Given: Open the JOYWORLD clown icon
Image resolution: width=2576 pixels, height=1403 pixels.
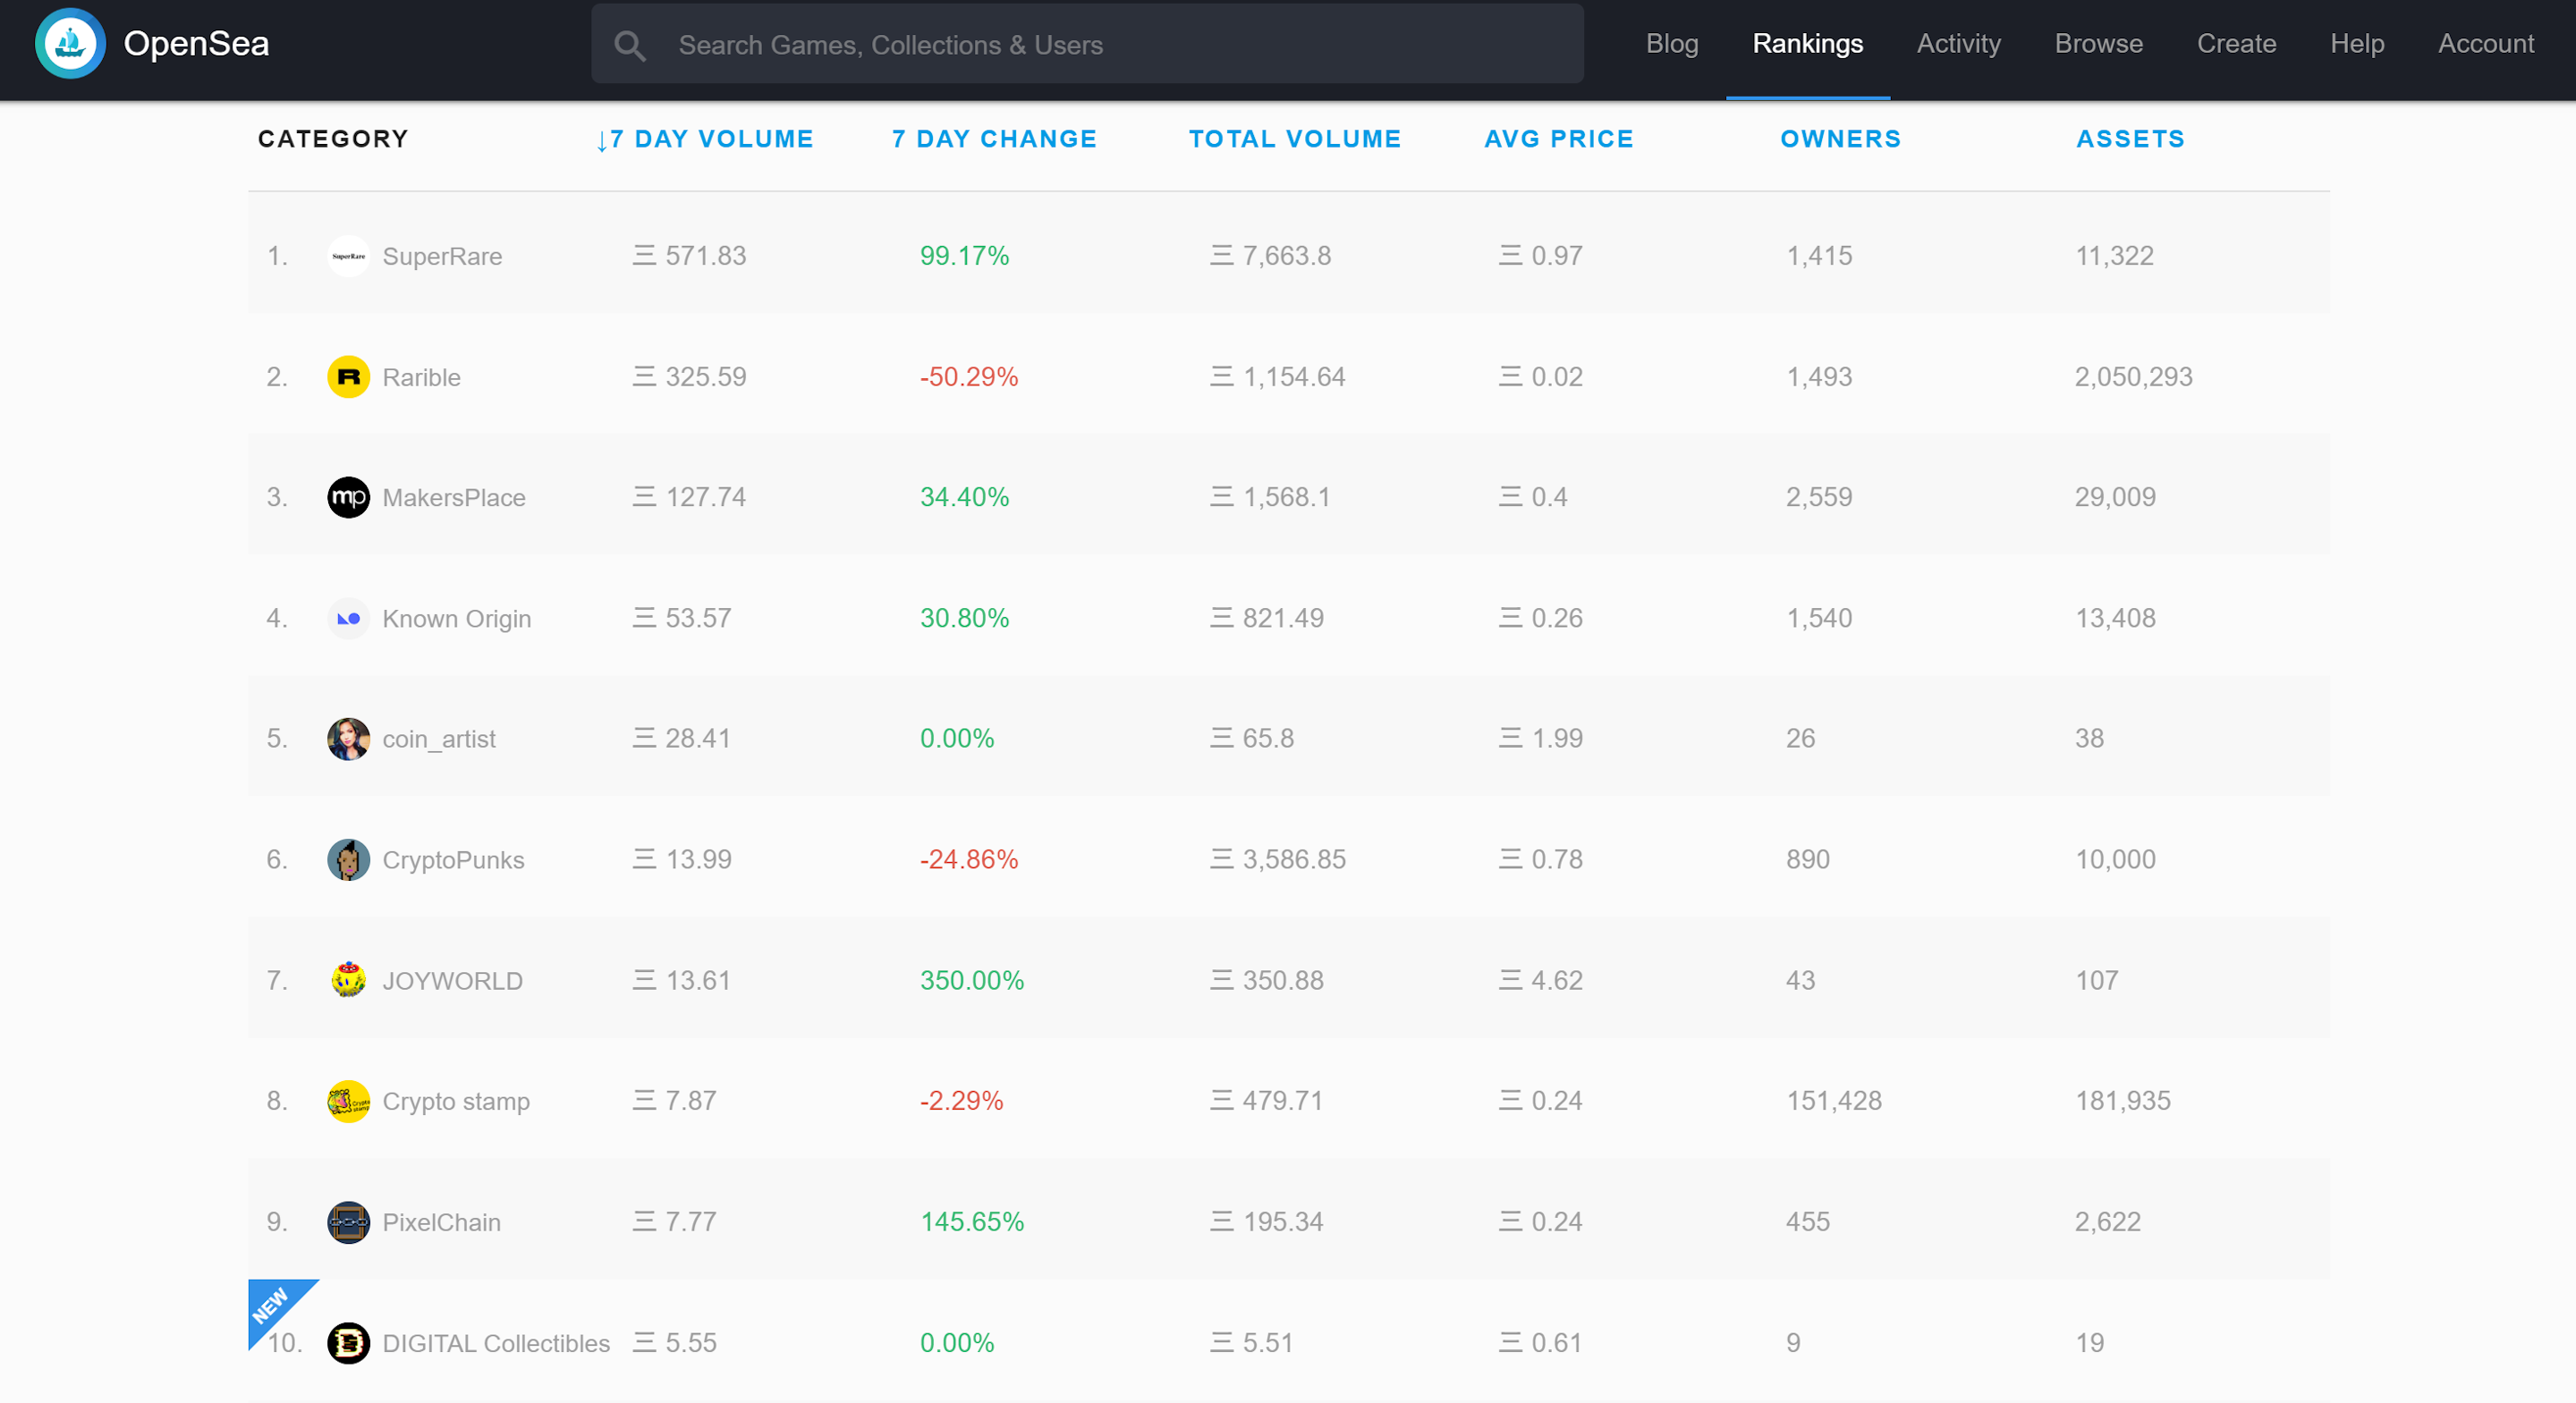Looking at the screenshot, I should [348, 981].
